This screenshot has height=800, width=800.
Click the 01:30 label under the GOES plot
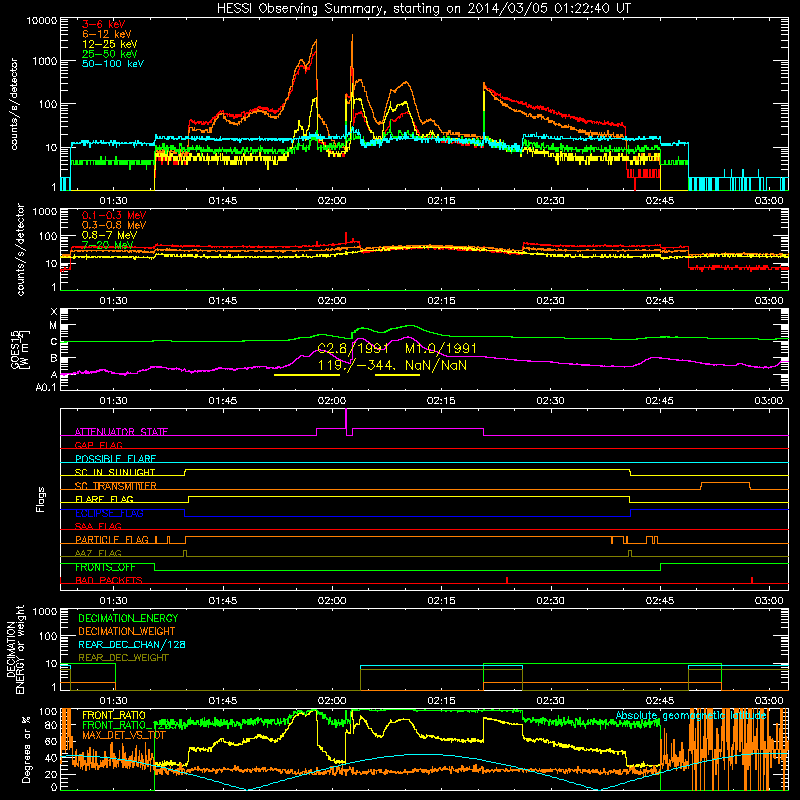(113, 401)
